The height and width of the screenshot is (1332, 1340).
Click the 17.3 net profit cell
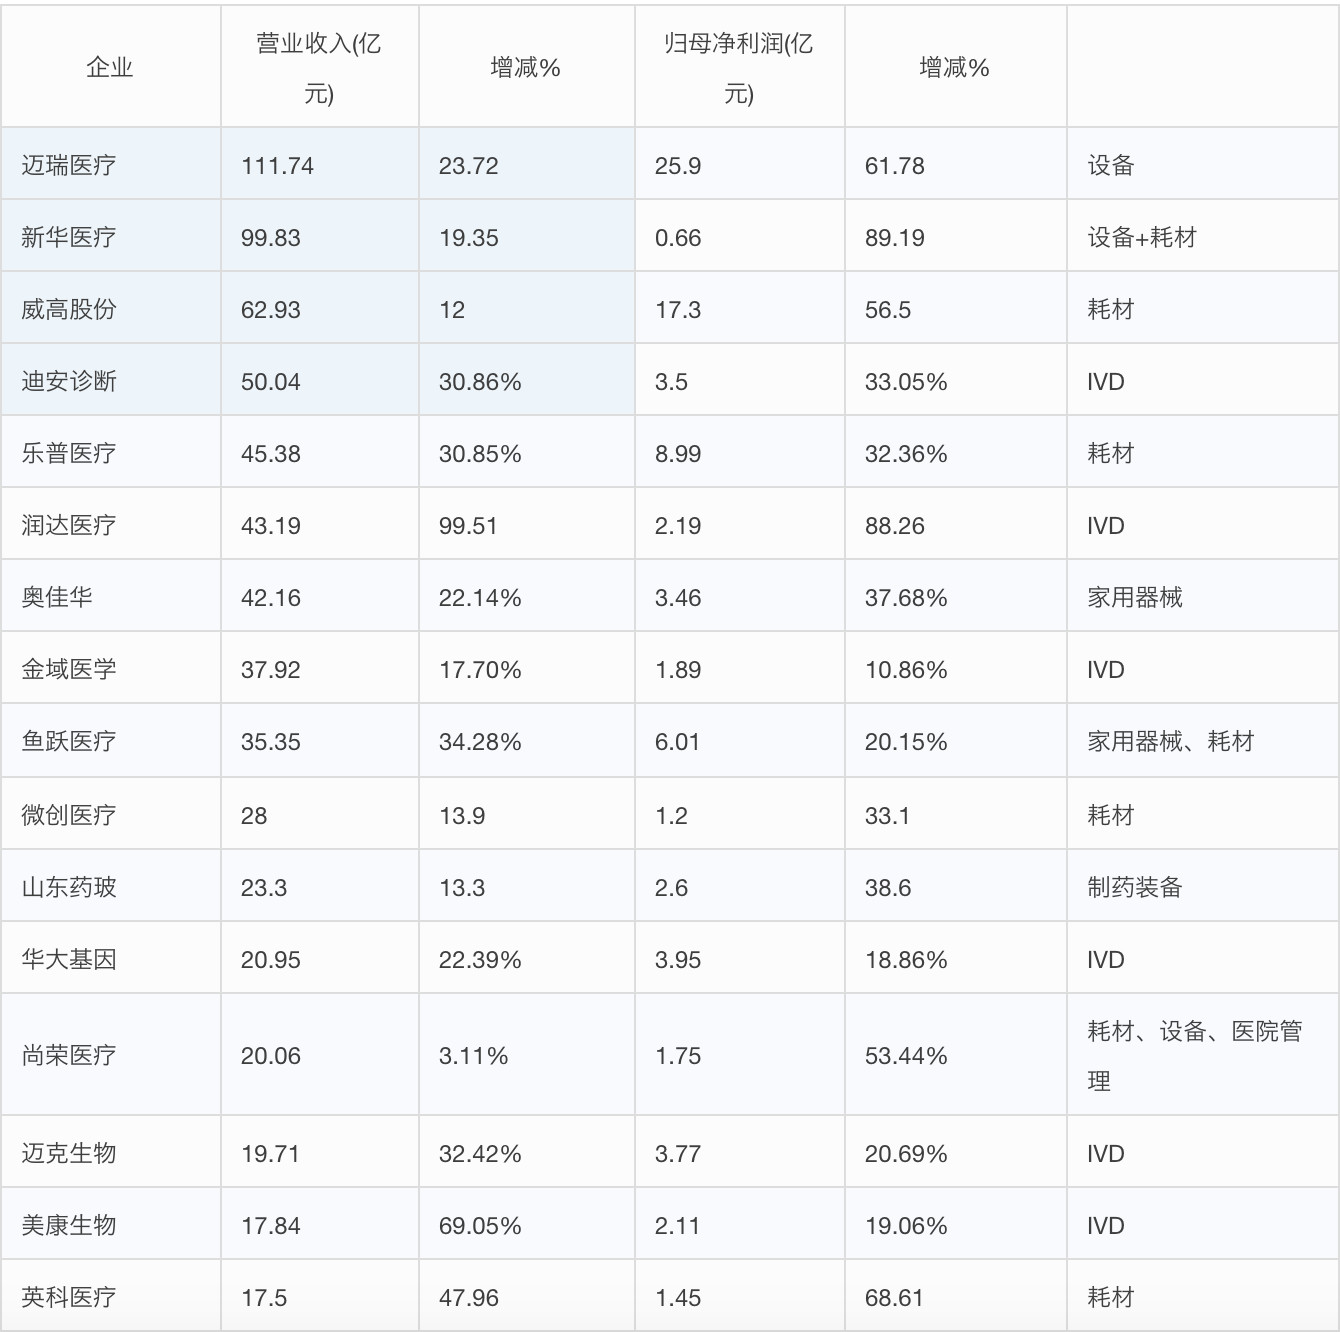(x=740, y=308)
